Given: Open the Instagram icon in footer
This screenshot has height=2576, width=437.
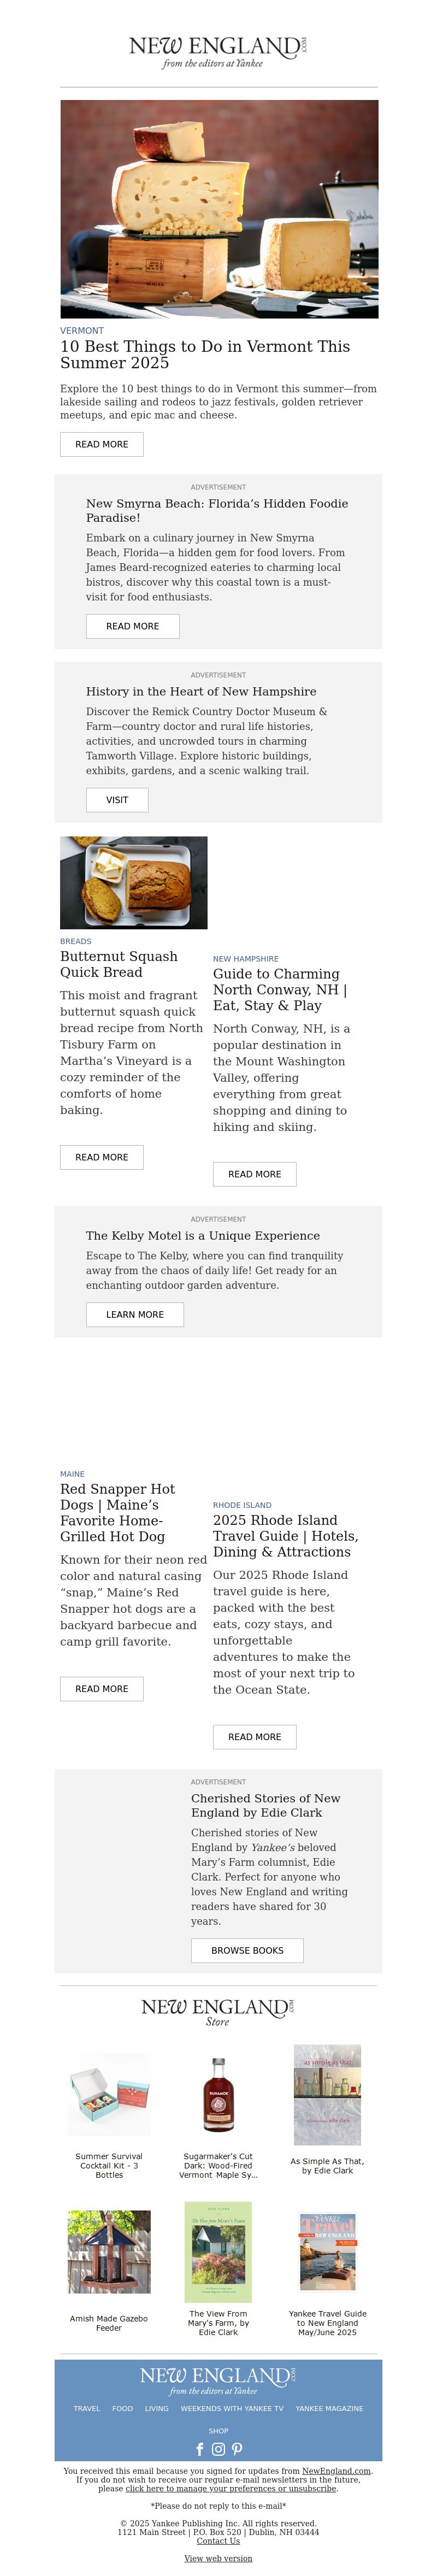Looking at the screenshot, I should point(218,2449).
